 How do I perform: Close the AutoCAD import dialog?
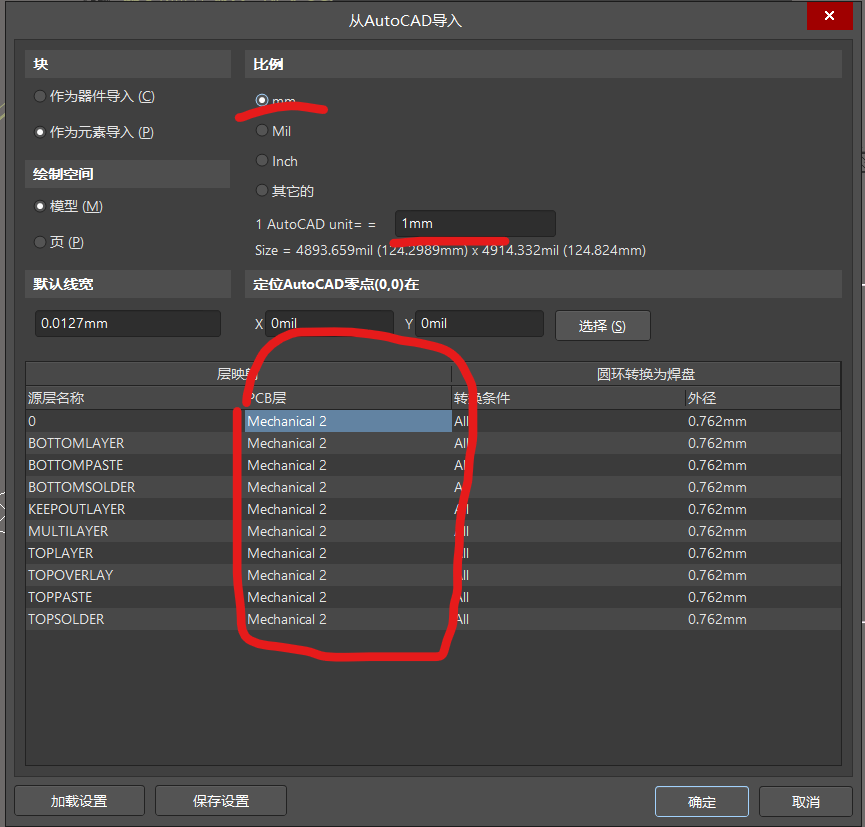829,16
